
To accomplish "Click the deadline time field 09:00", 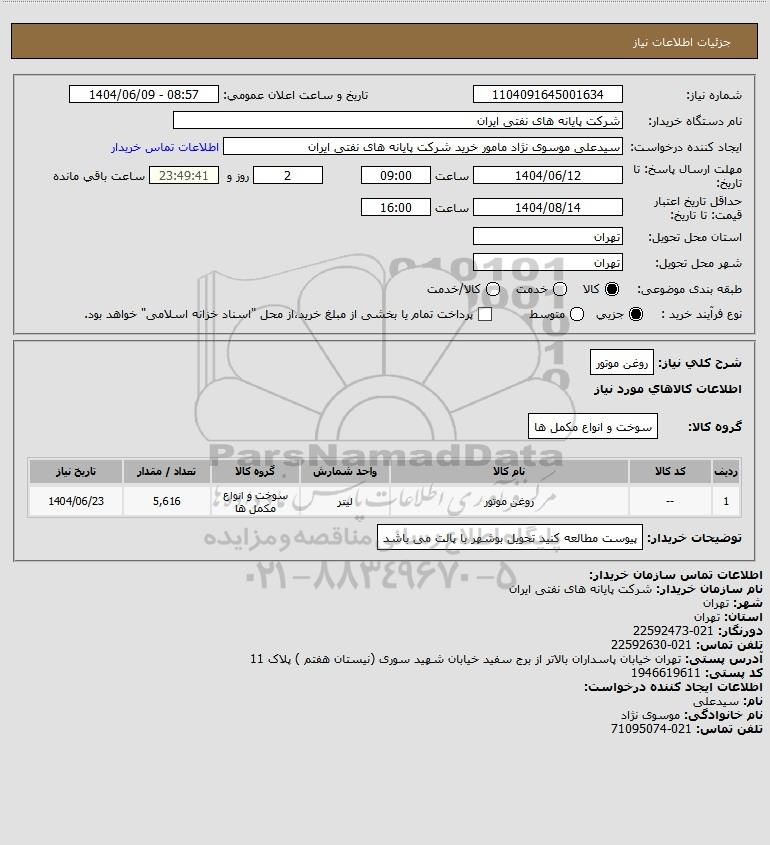I will click(x=396, y=176).
